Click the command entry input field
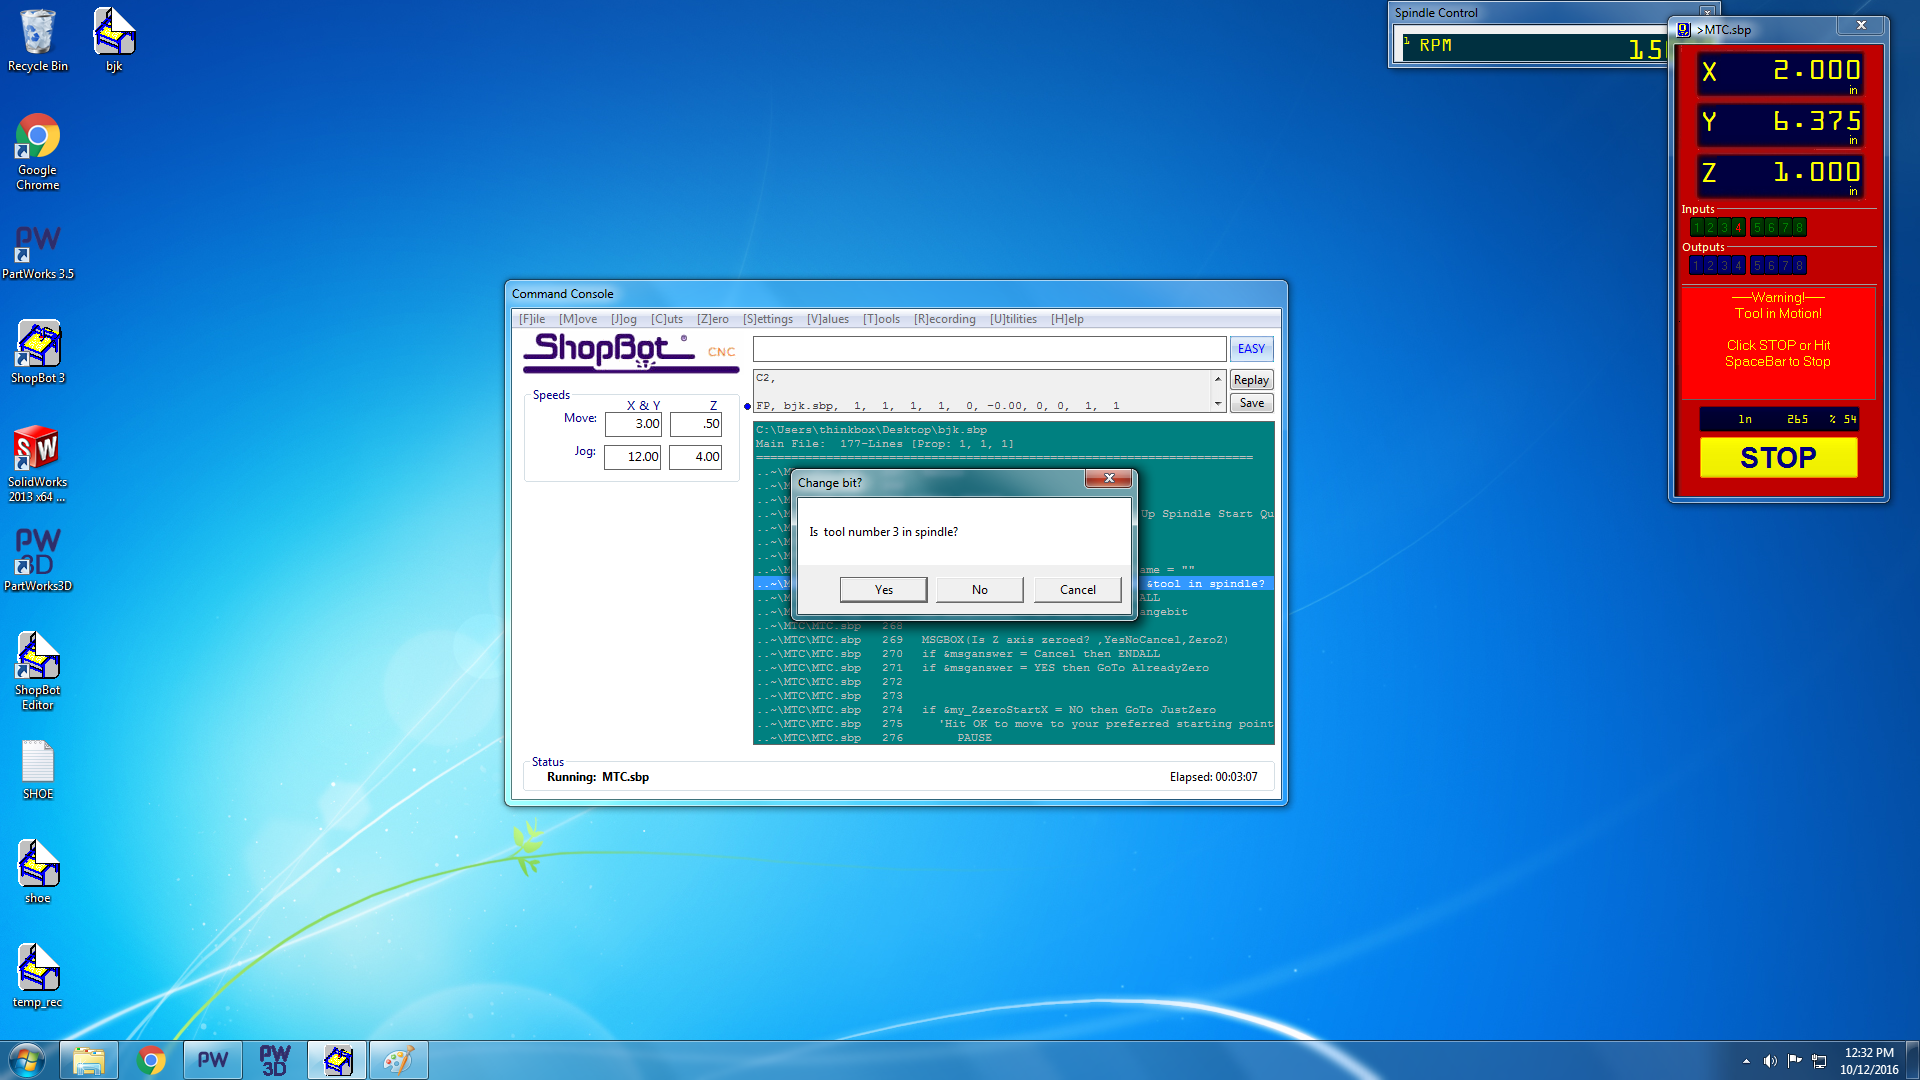This screenshot has height=1080, width=1920. pos(989,349)
